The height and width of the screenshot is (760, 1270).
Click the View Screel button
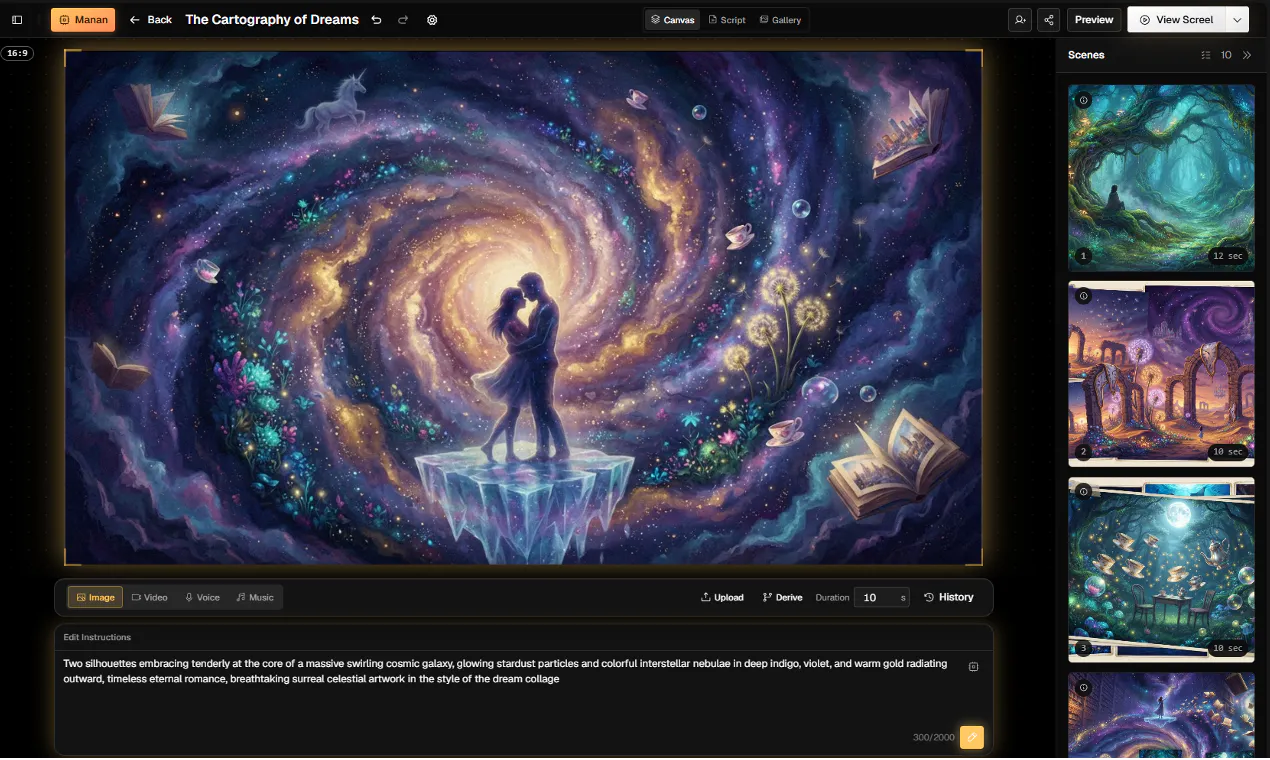coord(1176,20)
